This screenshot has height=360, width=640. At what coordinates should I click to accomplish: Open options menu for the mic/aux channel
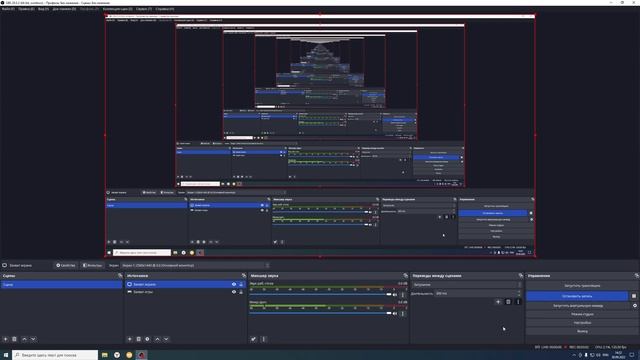pyautogui.click(x=402, y=313)
